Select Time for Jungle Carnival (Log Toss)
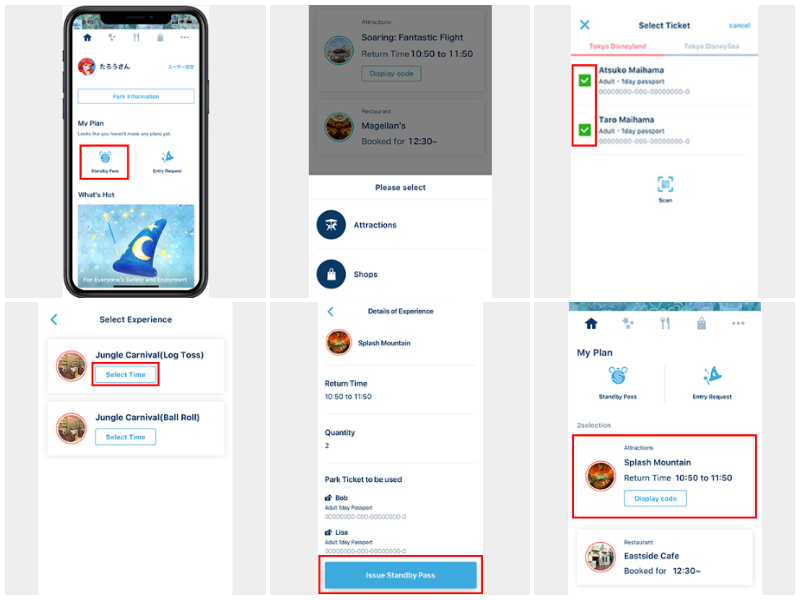The height and width of the screenshot is (600, 800). pos(126,374)
